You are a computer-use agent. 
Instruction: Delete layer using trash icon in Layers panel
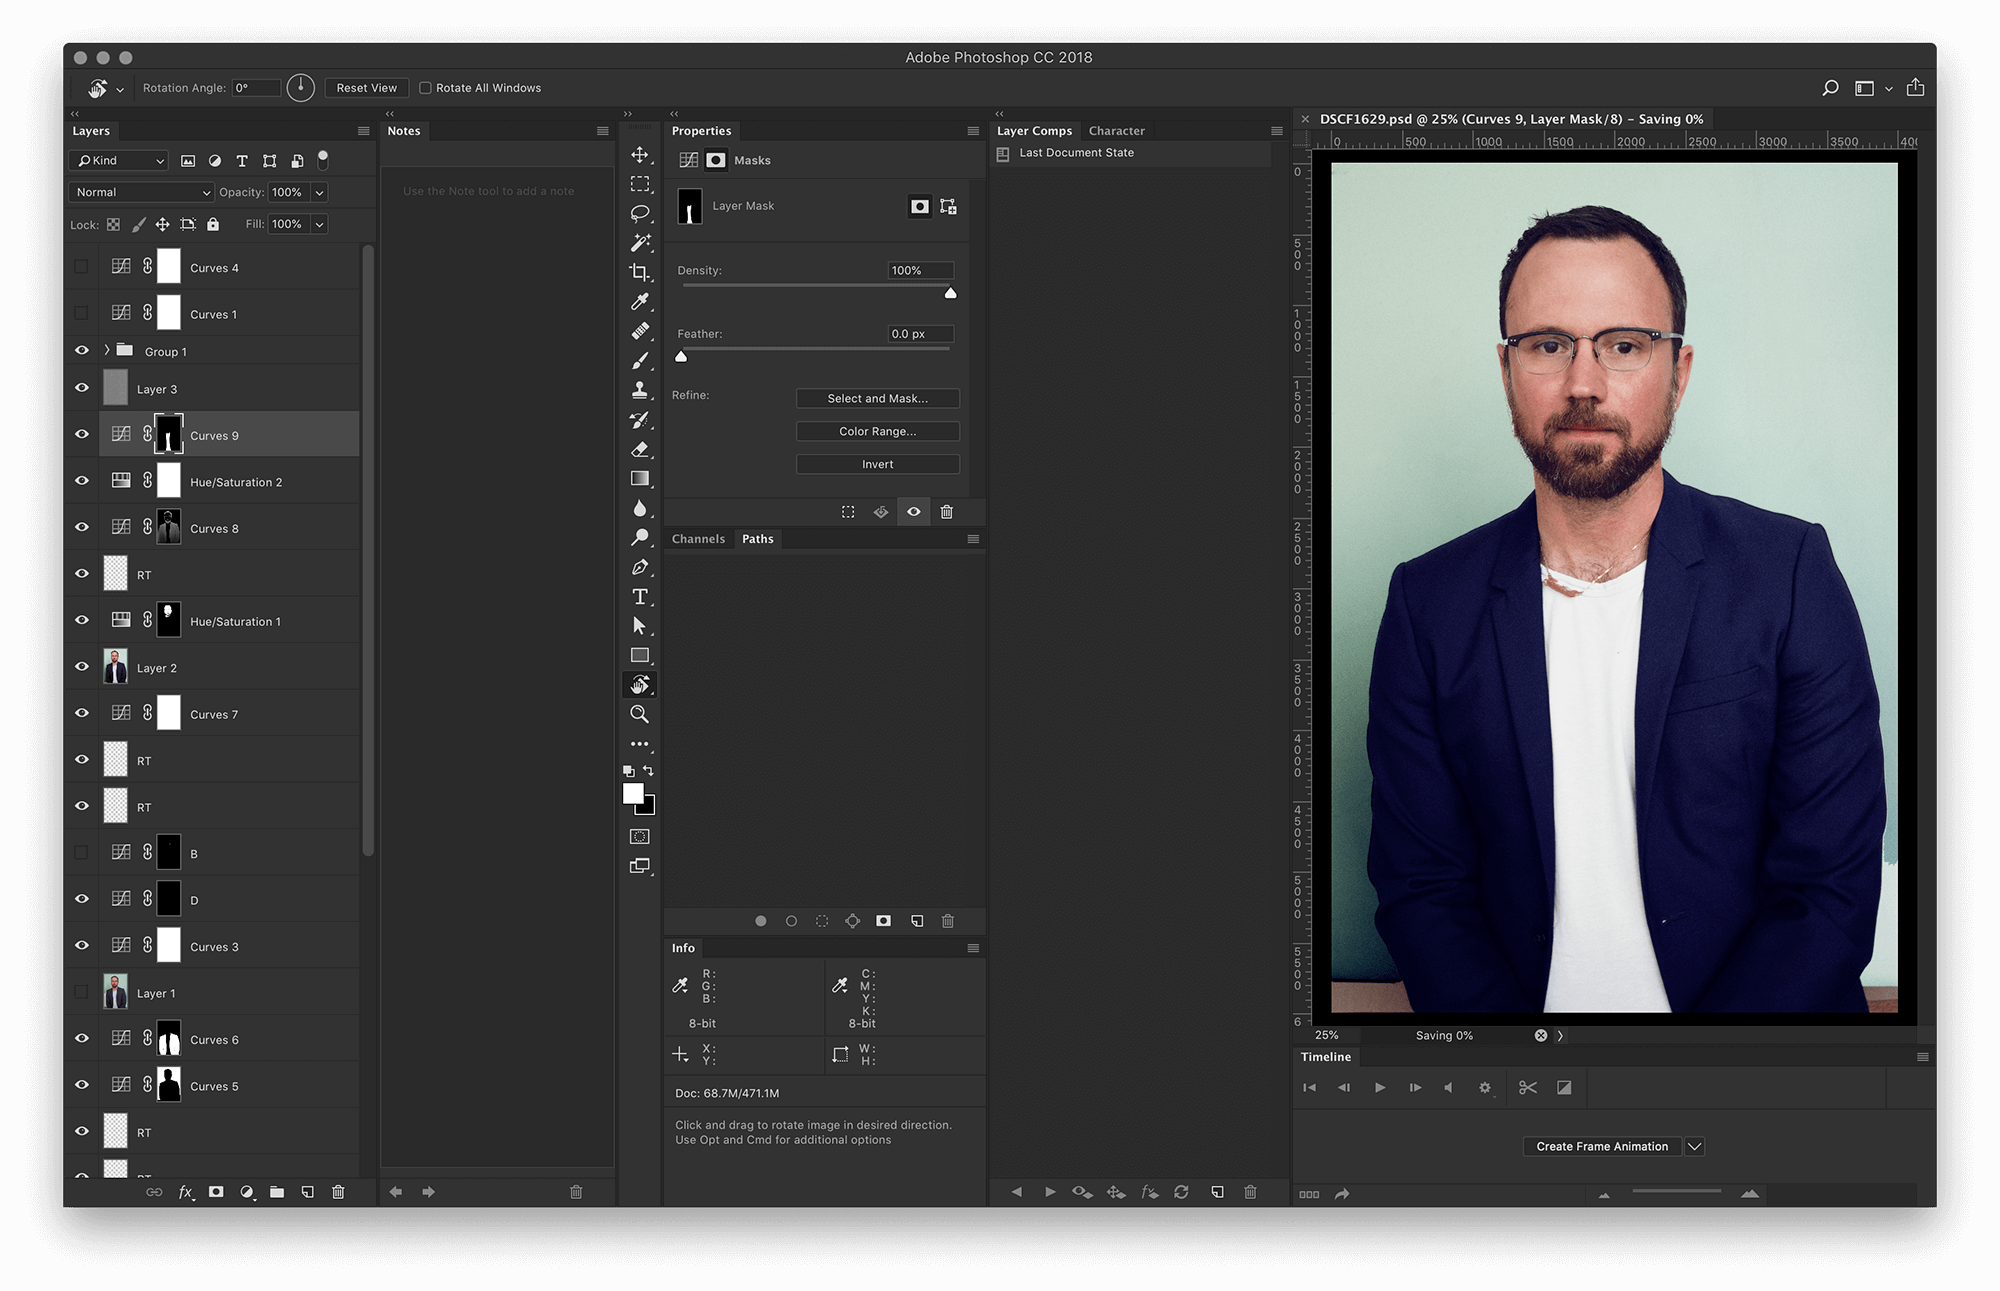pyautogui.click(x=338, y=1192)
